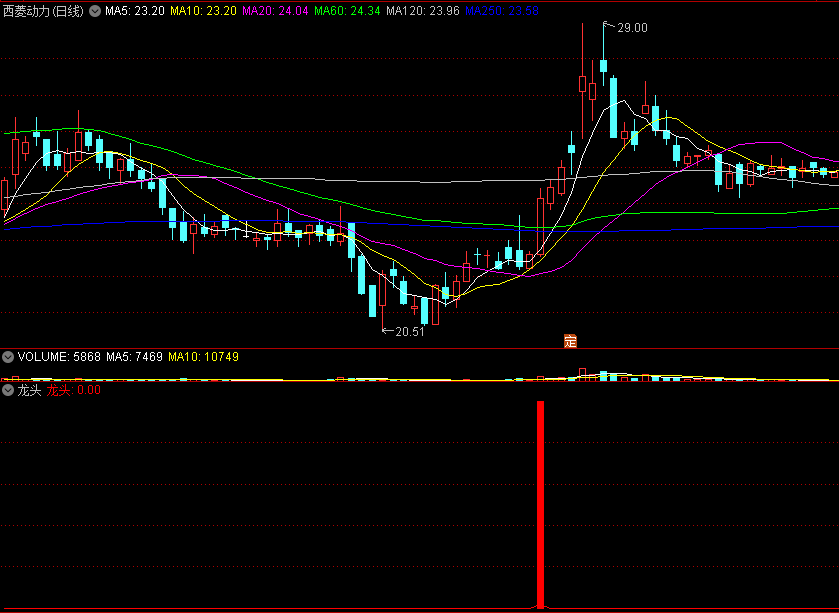The width and height of the screenshot is (839, 613).
Task: Select the MA120: 23.96 label
Action: pos(423,11)
